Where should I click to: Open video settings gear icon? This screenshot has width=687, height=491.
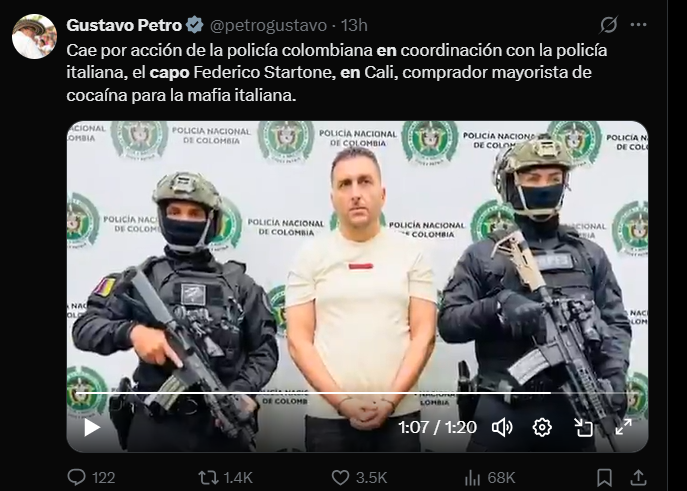542,427
